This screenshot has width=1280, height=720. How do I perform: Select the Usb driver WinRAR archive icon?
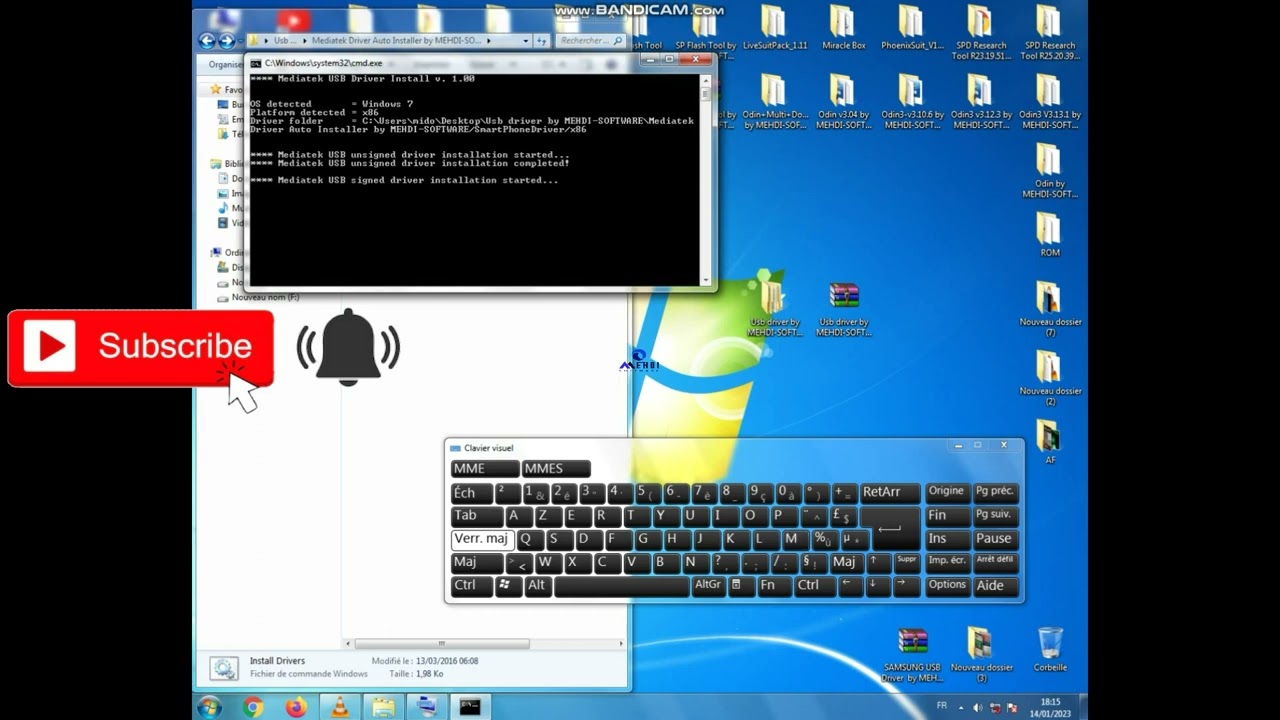pyautogui.click(x=844, y=309)
